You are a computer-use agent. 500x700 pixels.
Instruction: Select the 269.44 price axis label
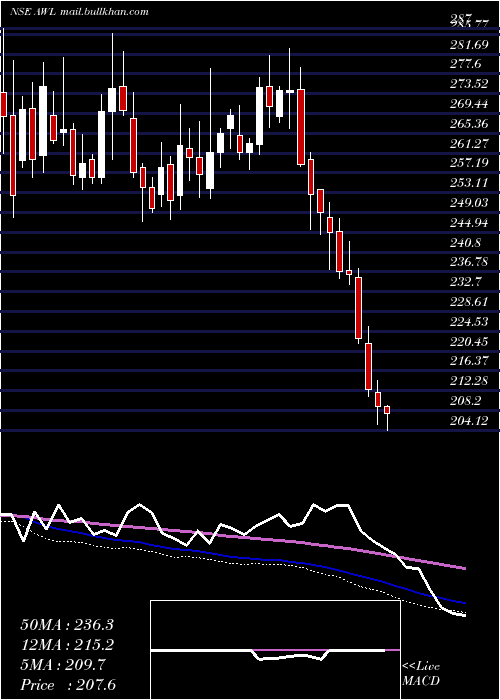click(x=468, y=104)
